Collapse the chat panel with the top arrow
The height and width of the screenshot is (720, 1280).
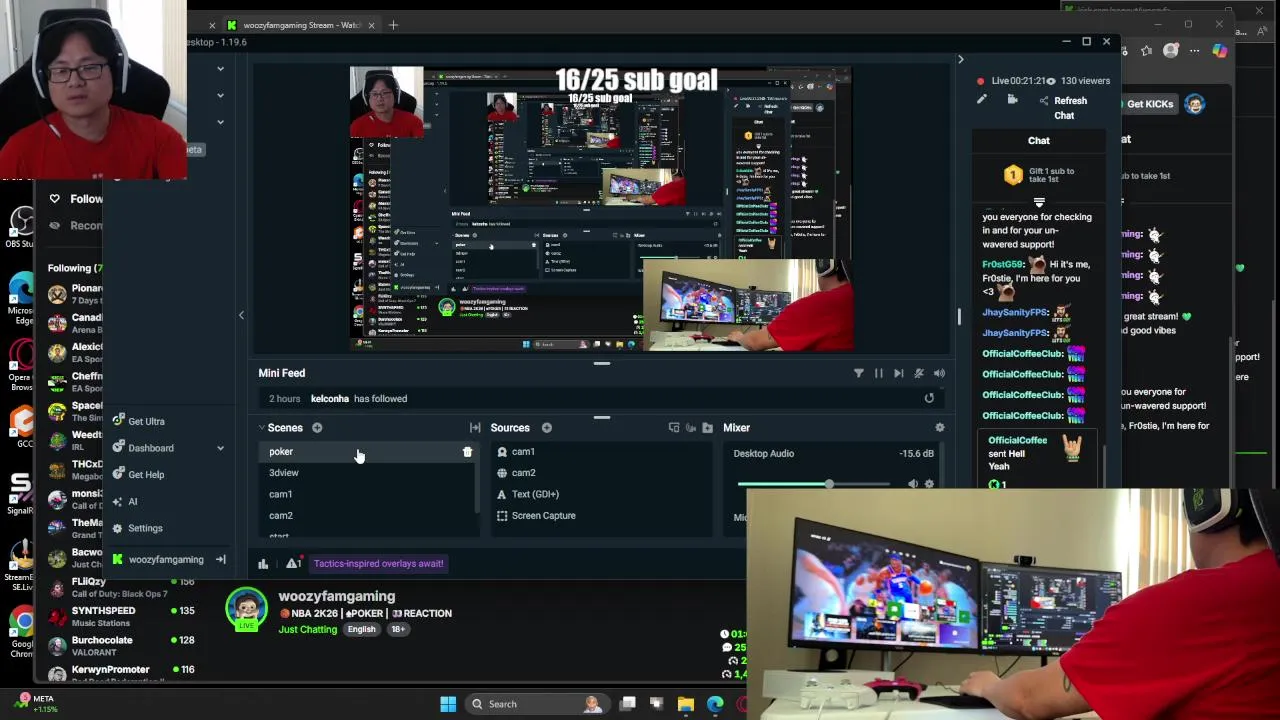pos(960,60)
